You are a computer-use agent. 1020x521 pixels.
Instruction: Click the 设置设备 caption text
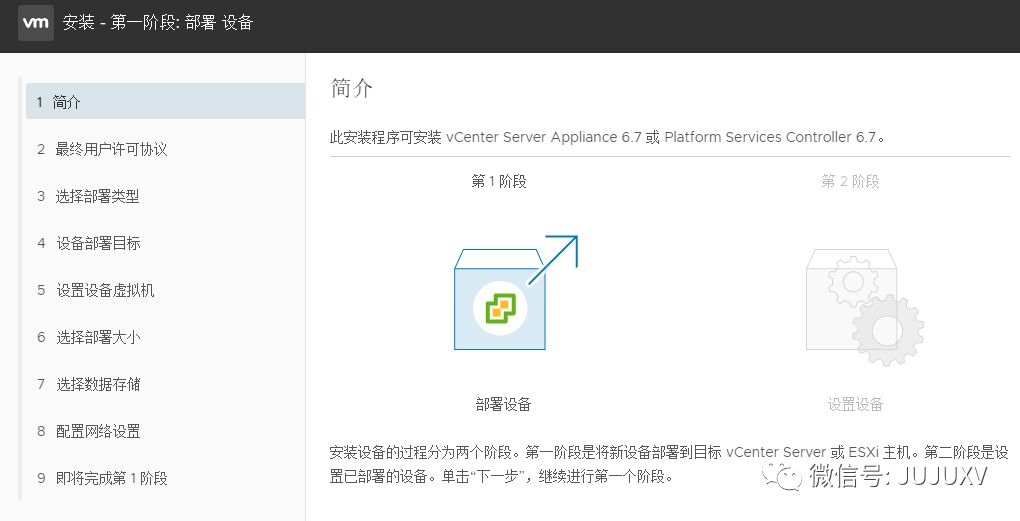click(855, 404)
